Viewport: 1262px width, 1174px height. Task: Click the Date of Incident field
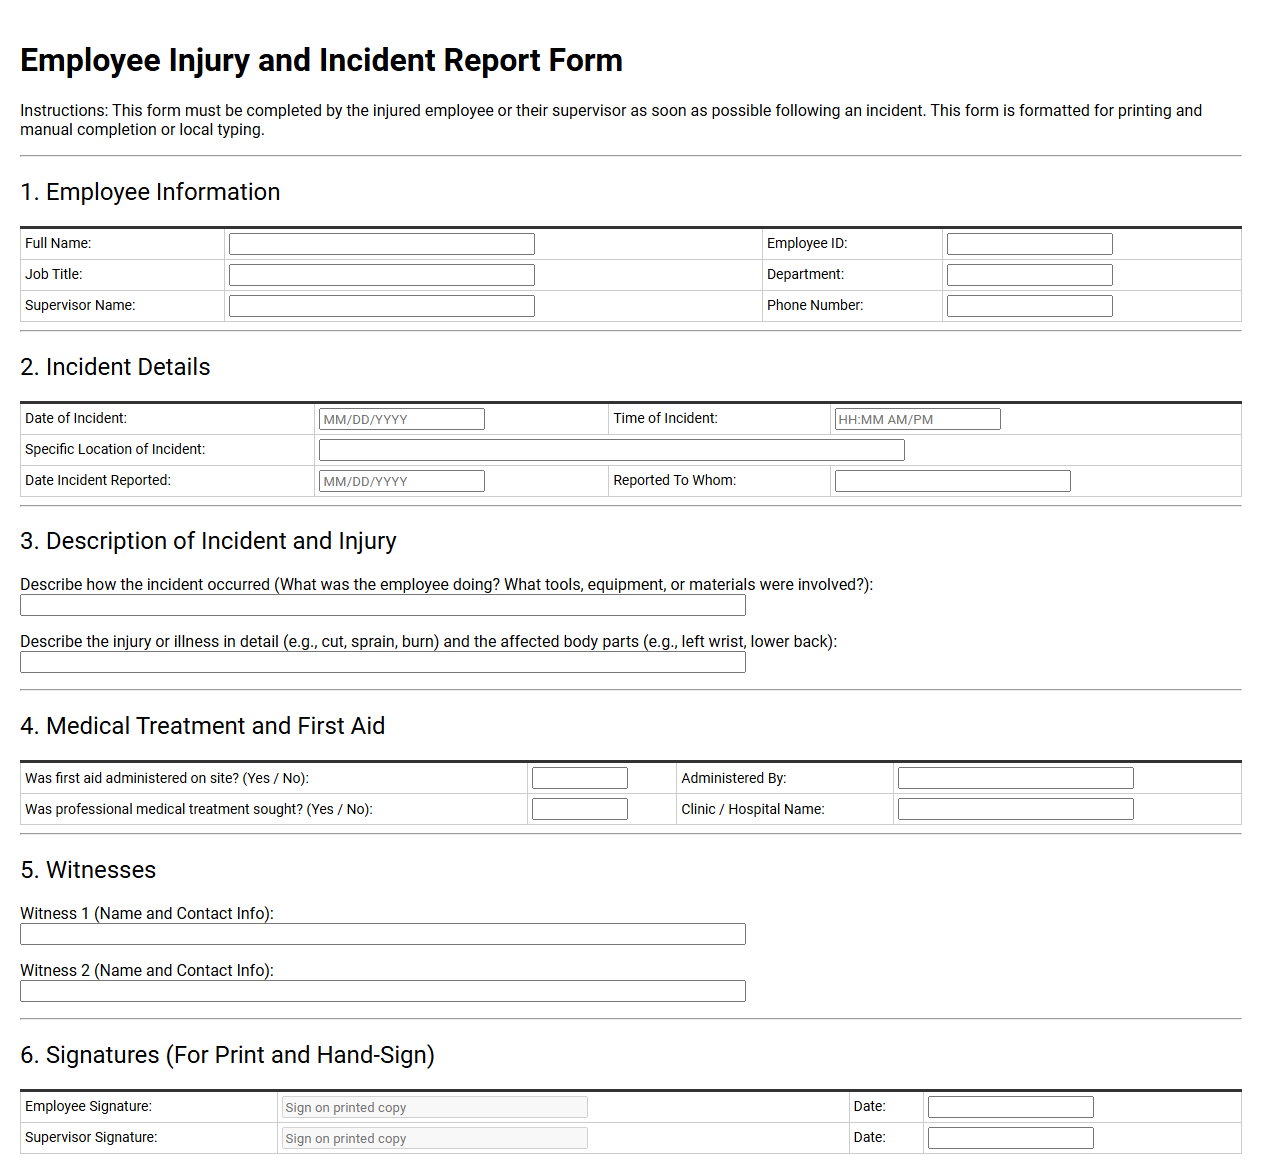[x=402, y=419]
